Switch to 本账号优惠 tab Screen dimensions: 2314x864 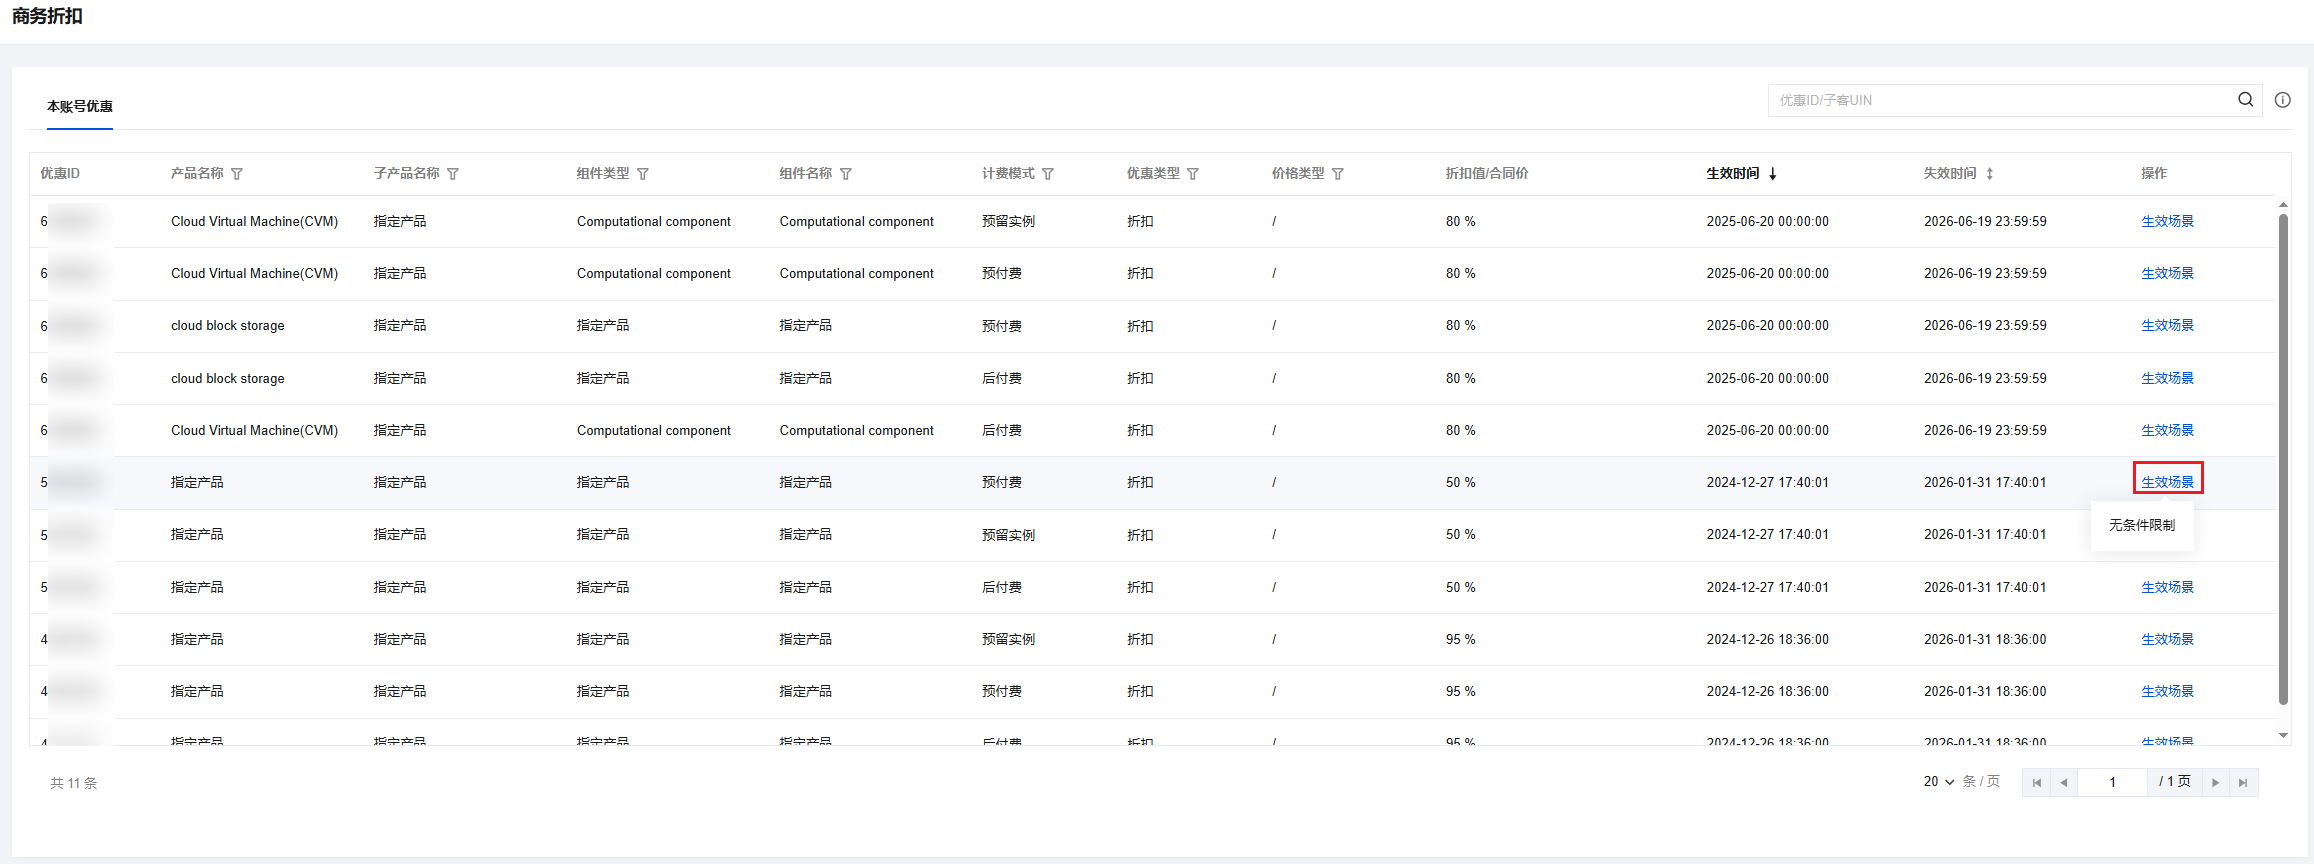[80, 107]
